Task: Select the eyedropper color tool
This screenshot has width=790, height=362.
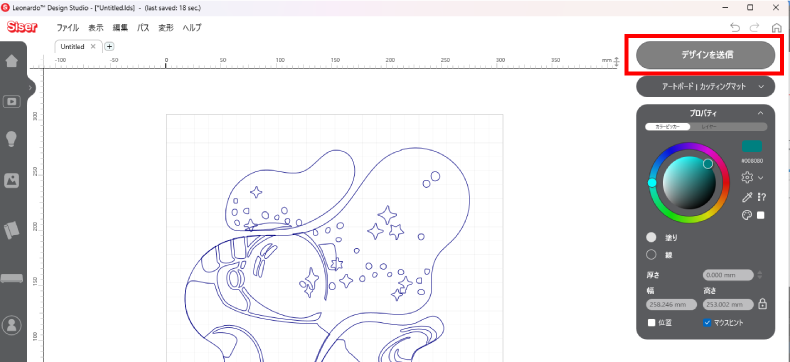Action: coord(747,197)
